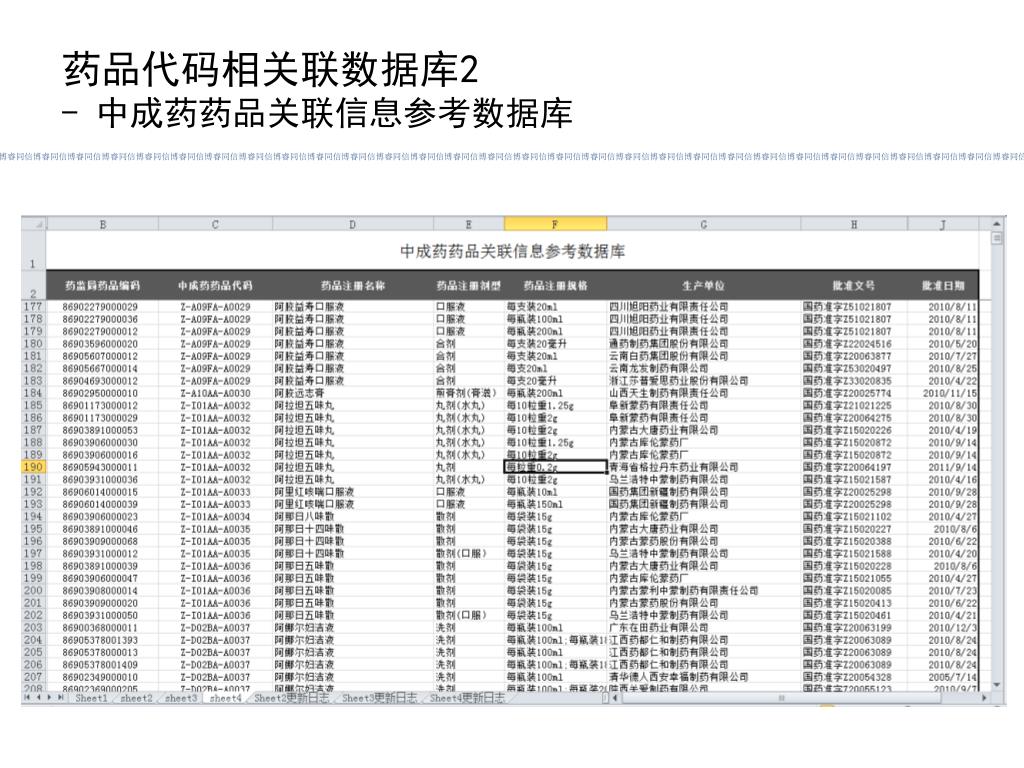The height and width of the screenshot is (768, 1024).
Task: Click cell 阿那日八味散
Action: (x=353, y=517)
